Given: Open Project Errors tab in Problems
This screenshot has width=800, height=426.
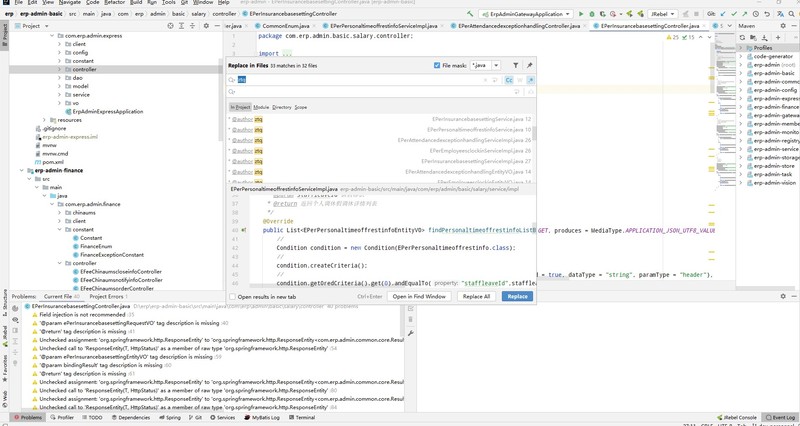Looking at the screenshot, I should tap(108, 296).
